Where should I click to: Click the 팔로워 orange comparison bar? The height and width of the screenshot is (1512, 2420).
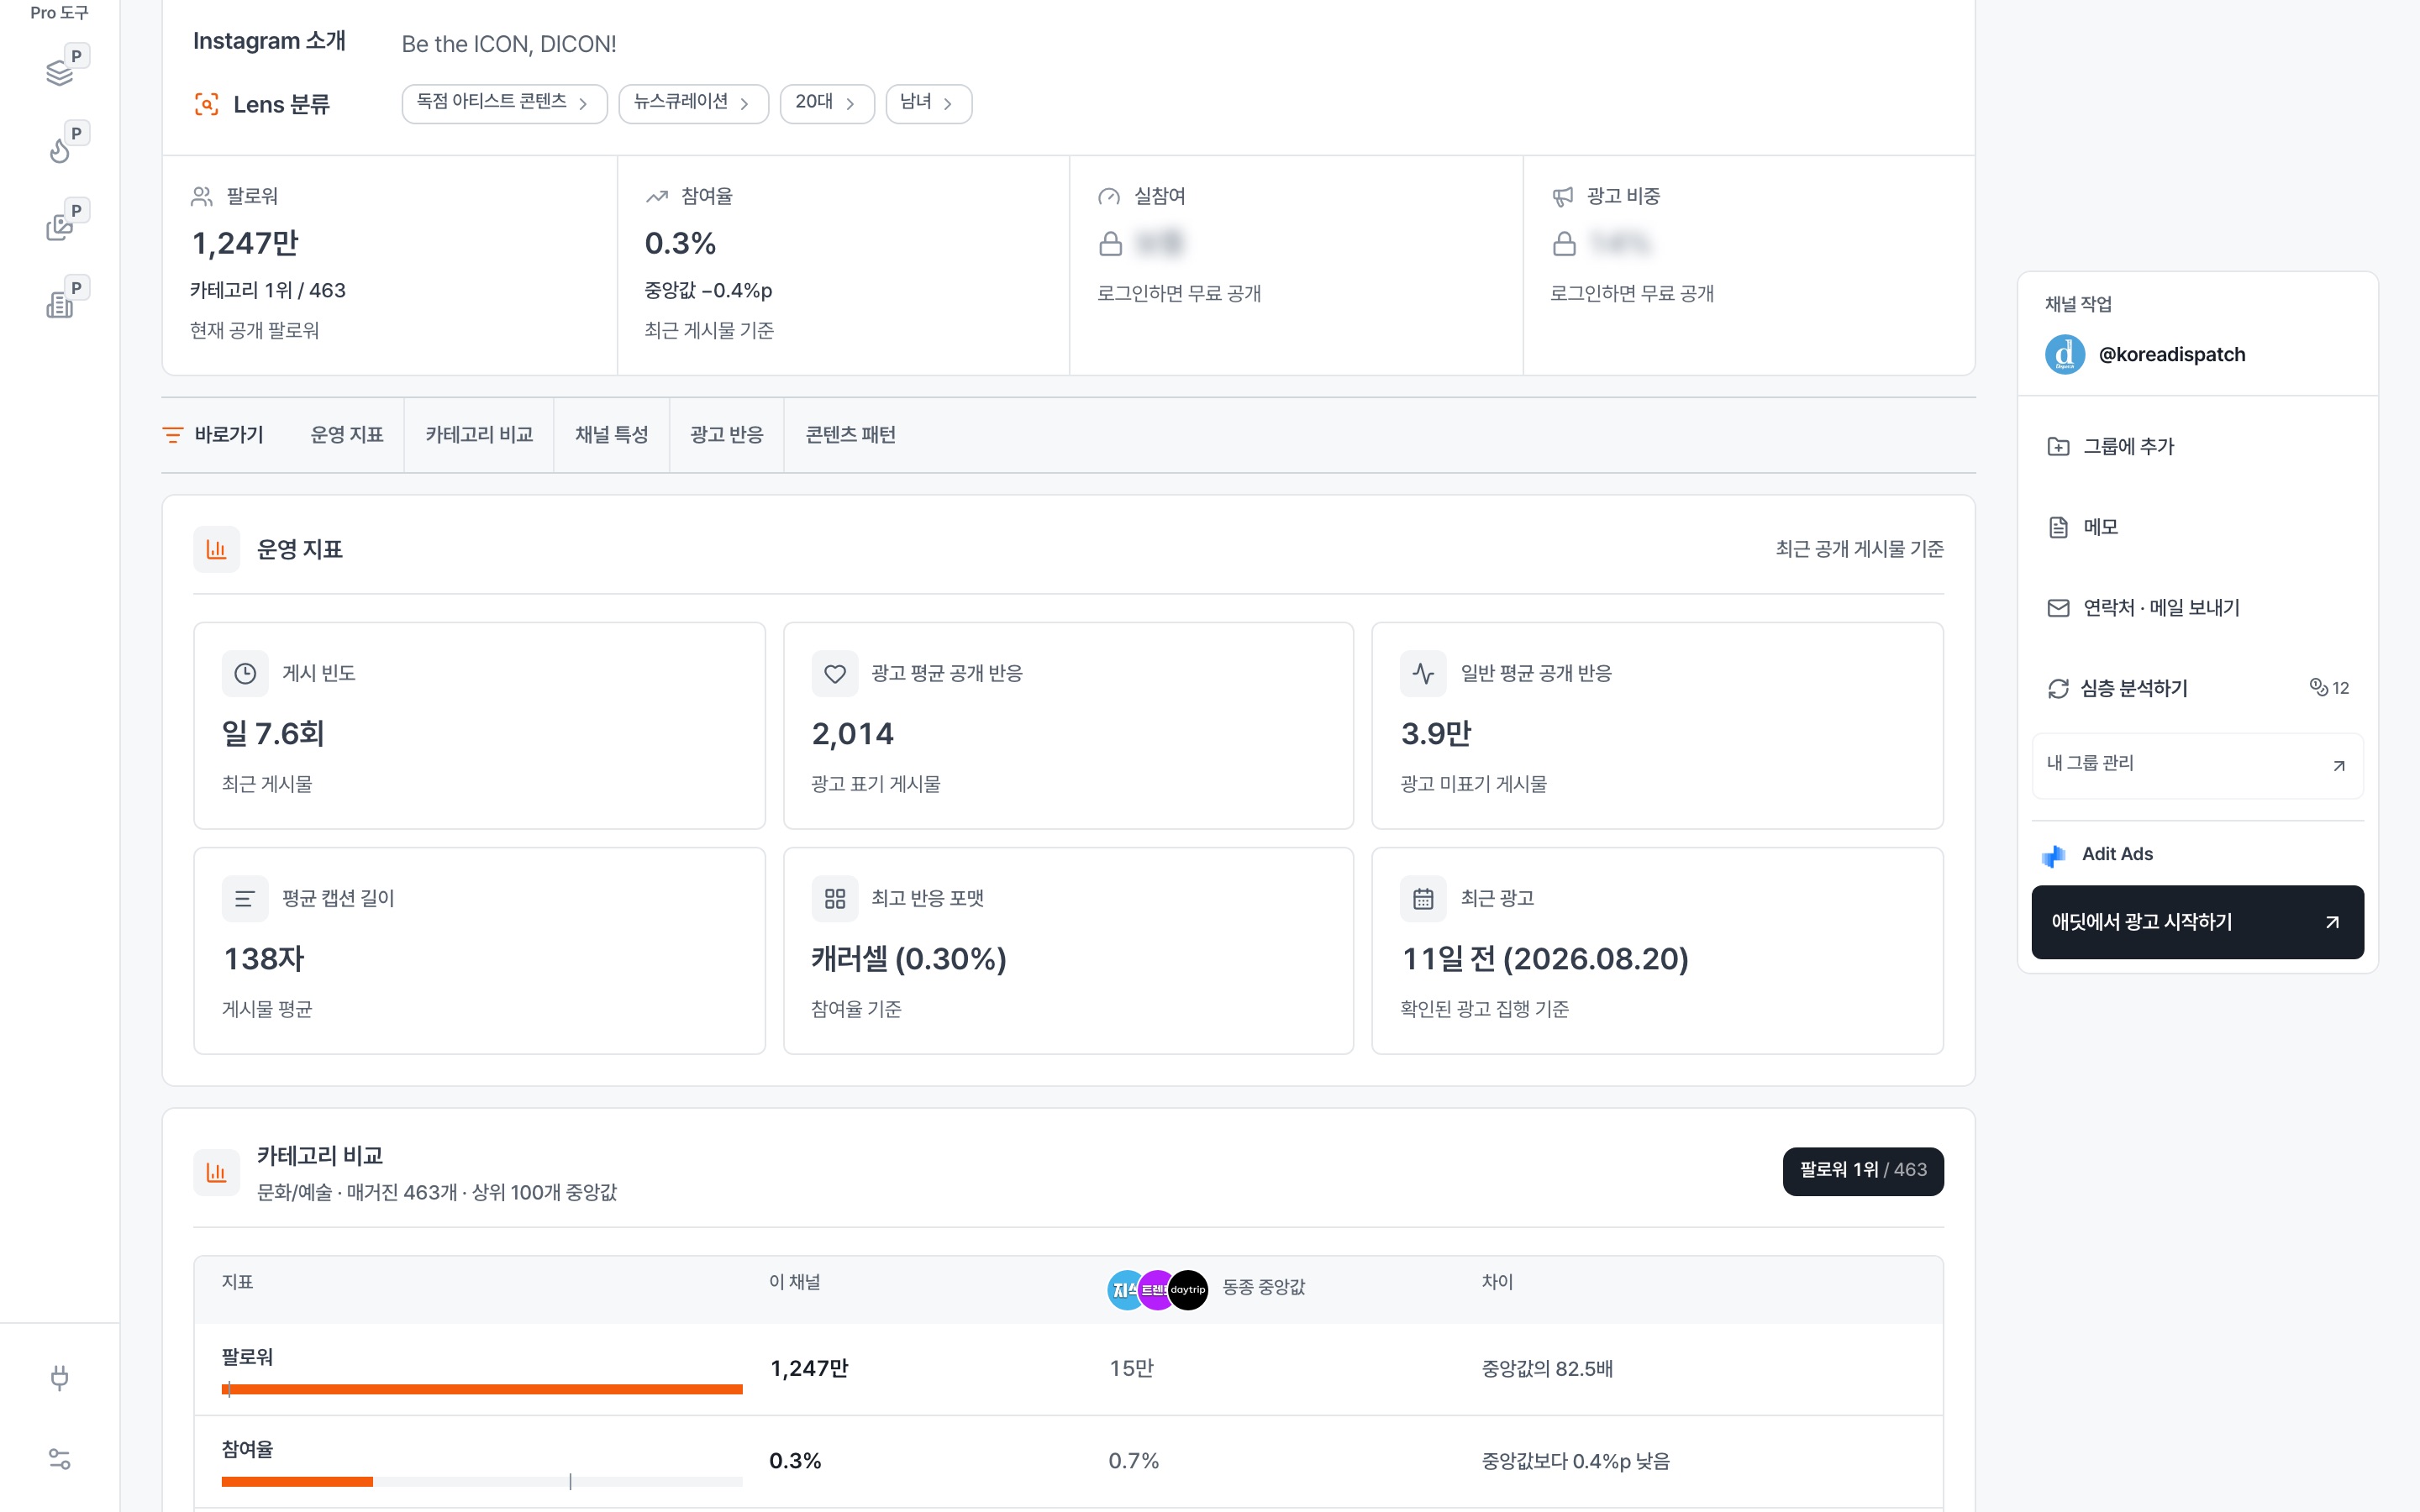482,1389
